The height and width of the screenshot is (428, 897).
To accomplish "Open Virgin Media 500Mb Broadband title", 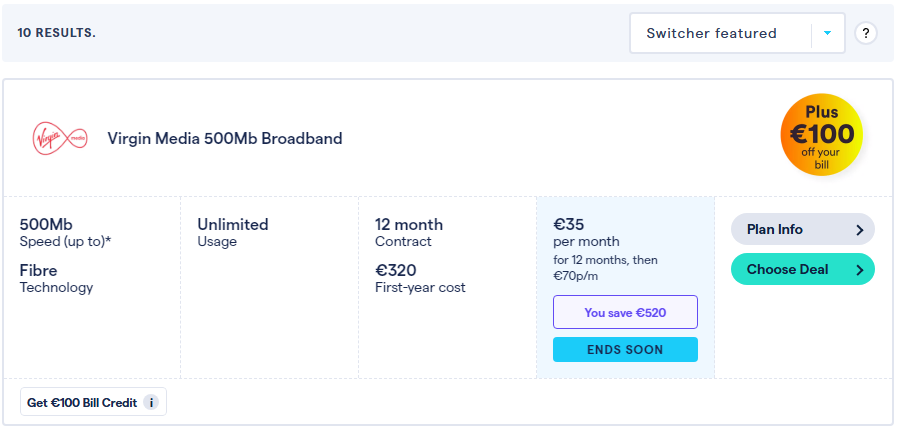I will (225, 139).
